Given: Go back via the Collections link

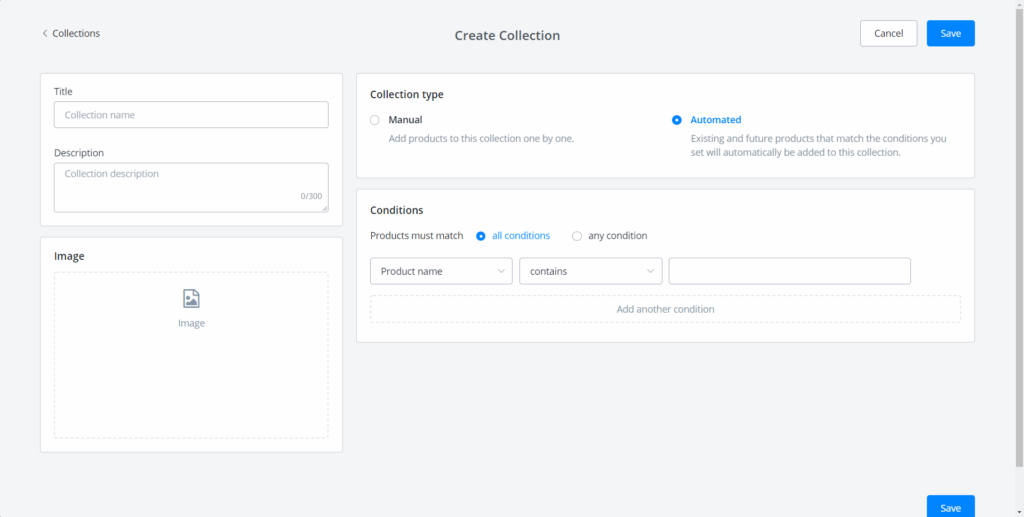Looking at the screenshot, I should coord(76,33).
